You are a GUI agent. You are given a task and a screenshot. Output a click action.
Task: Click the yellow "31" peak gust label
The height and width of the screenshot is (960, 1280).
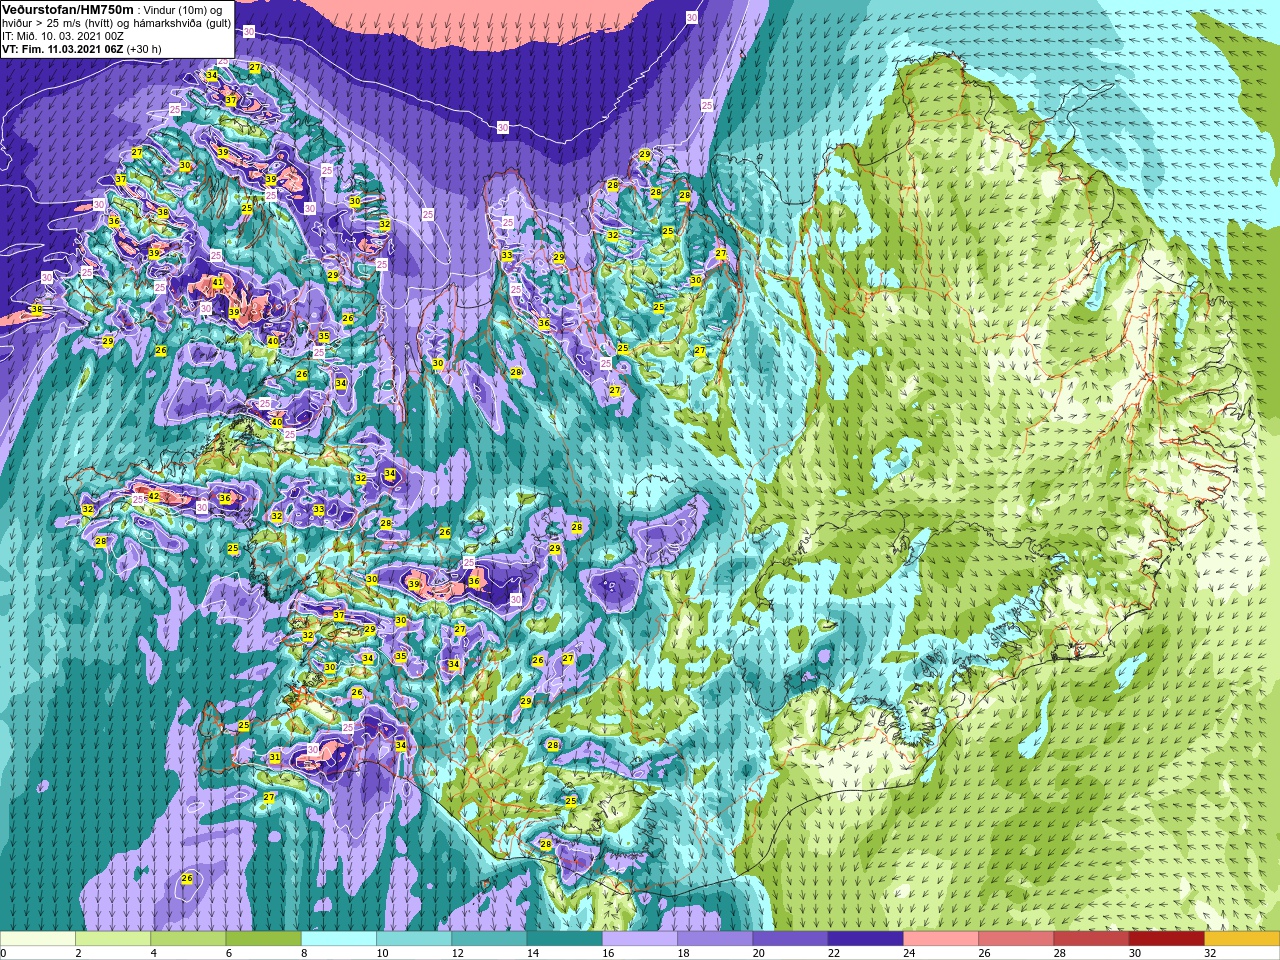[275, 758]
